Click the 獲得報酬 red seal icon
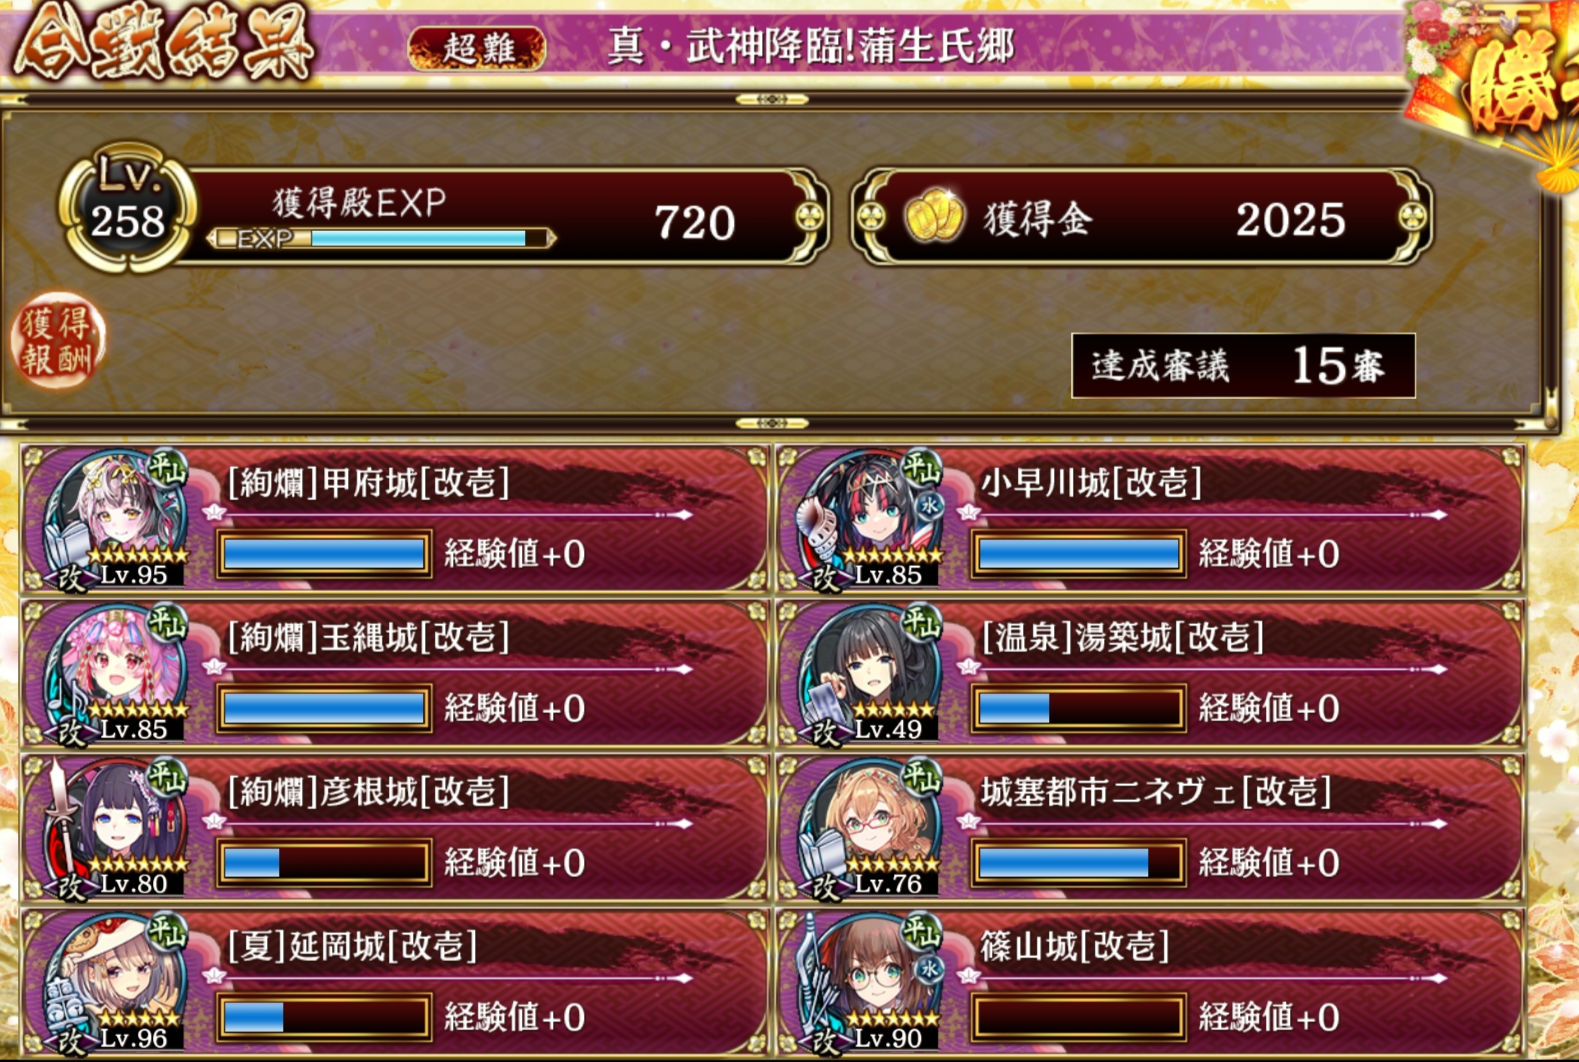The width and height of the screenshot is (1579, 1062). click(57, 340)
